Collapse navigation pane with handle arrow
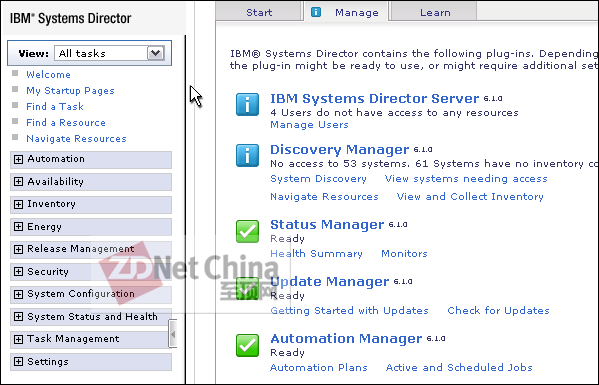Viewport: 599px width, 385px height. point(173,334)
